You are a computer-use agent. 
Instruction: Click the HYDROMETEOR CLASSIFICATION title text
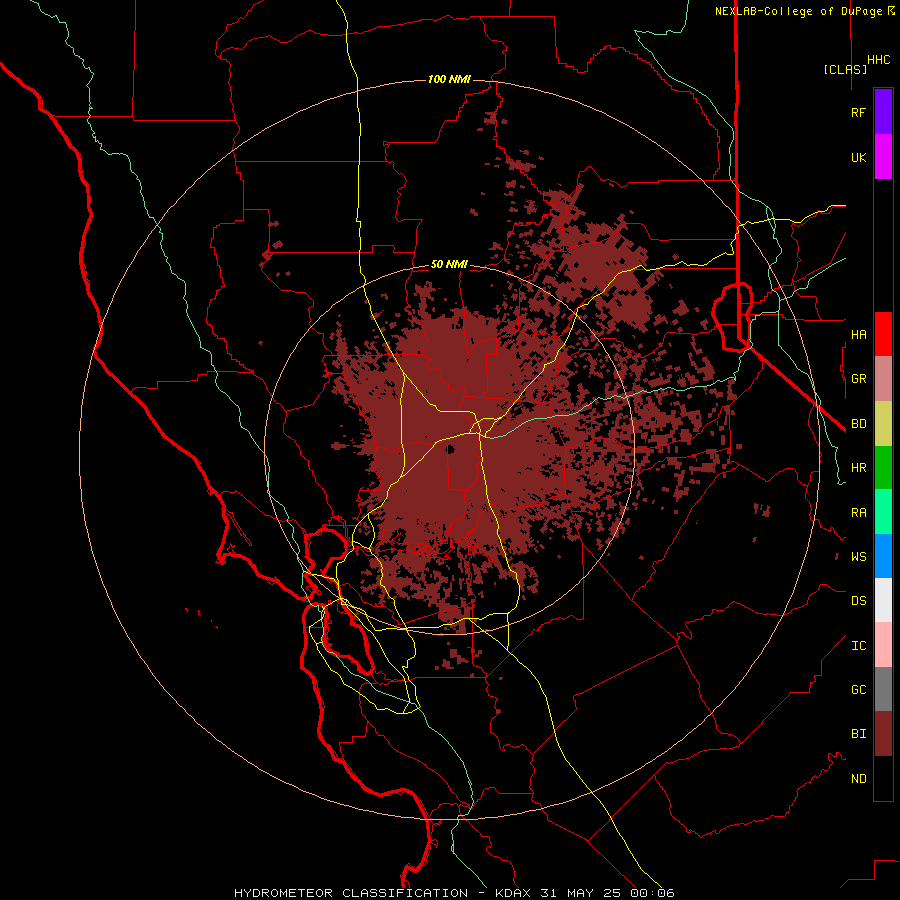click(351, 893)
